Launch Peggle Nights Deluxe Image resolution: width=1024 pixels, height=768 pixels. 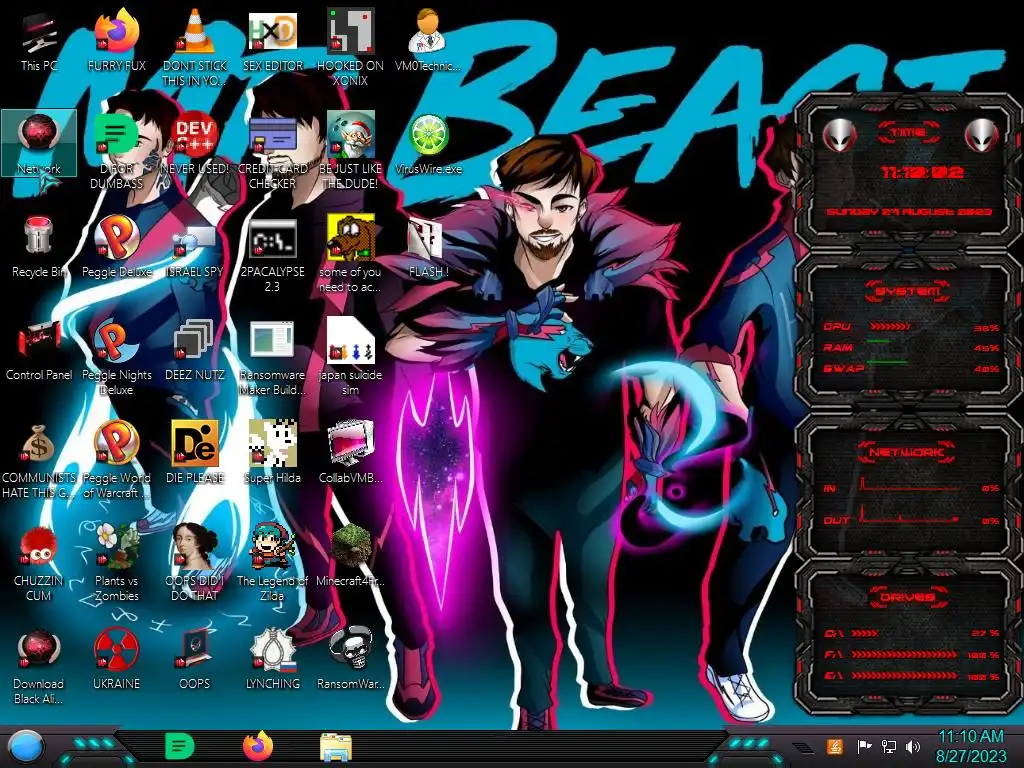116,355
